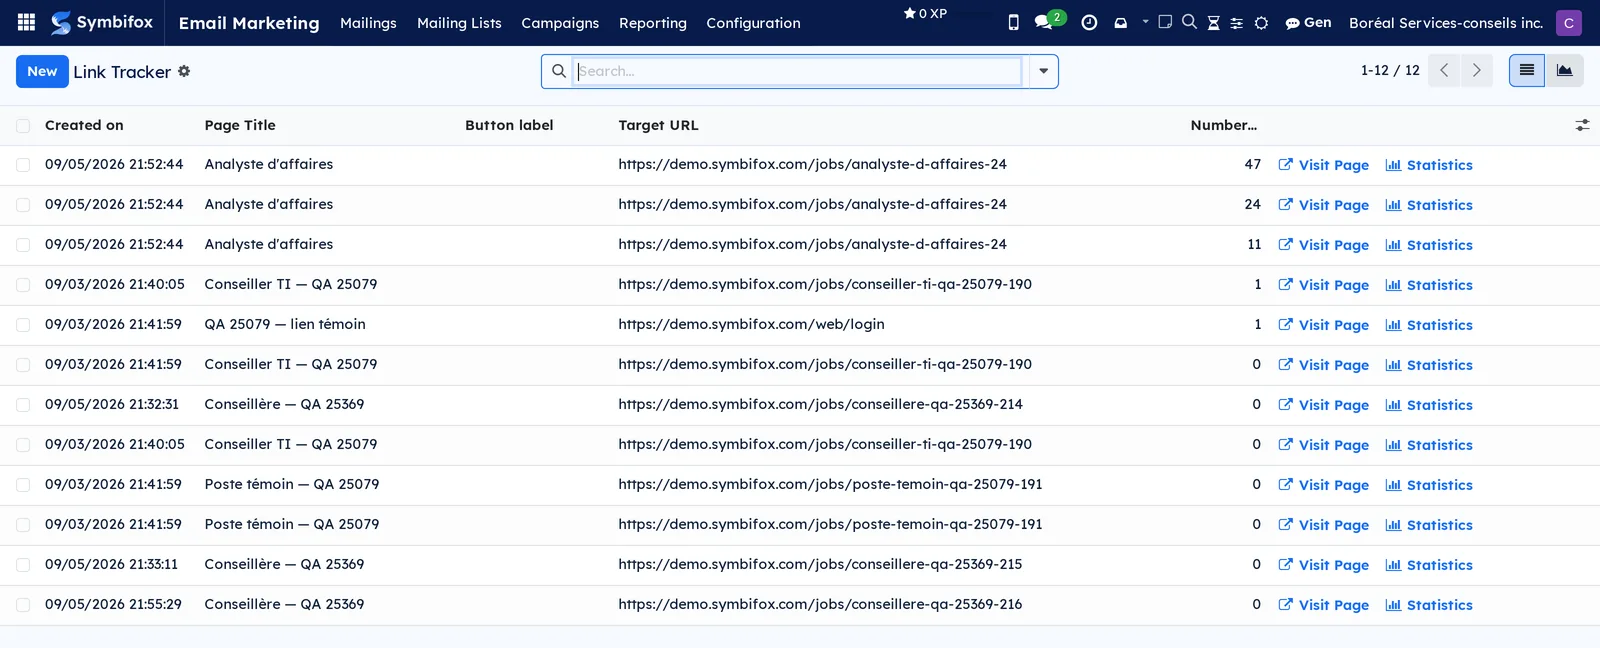The image size is (1600, 648).
Task: Open the Link Tracker gear actions menu
Action: click(184, 71)
